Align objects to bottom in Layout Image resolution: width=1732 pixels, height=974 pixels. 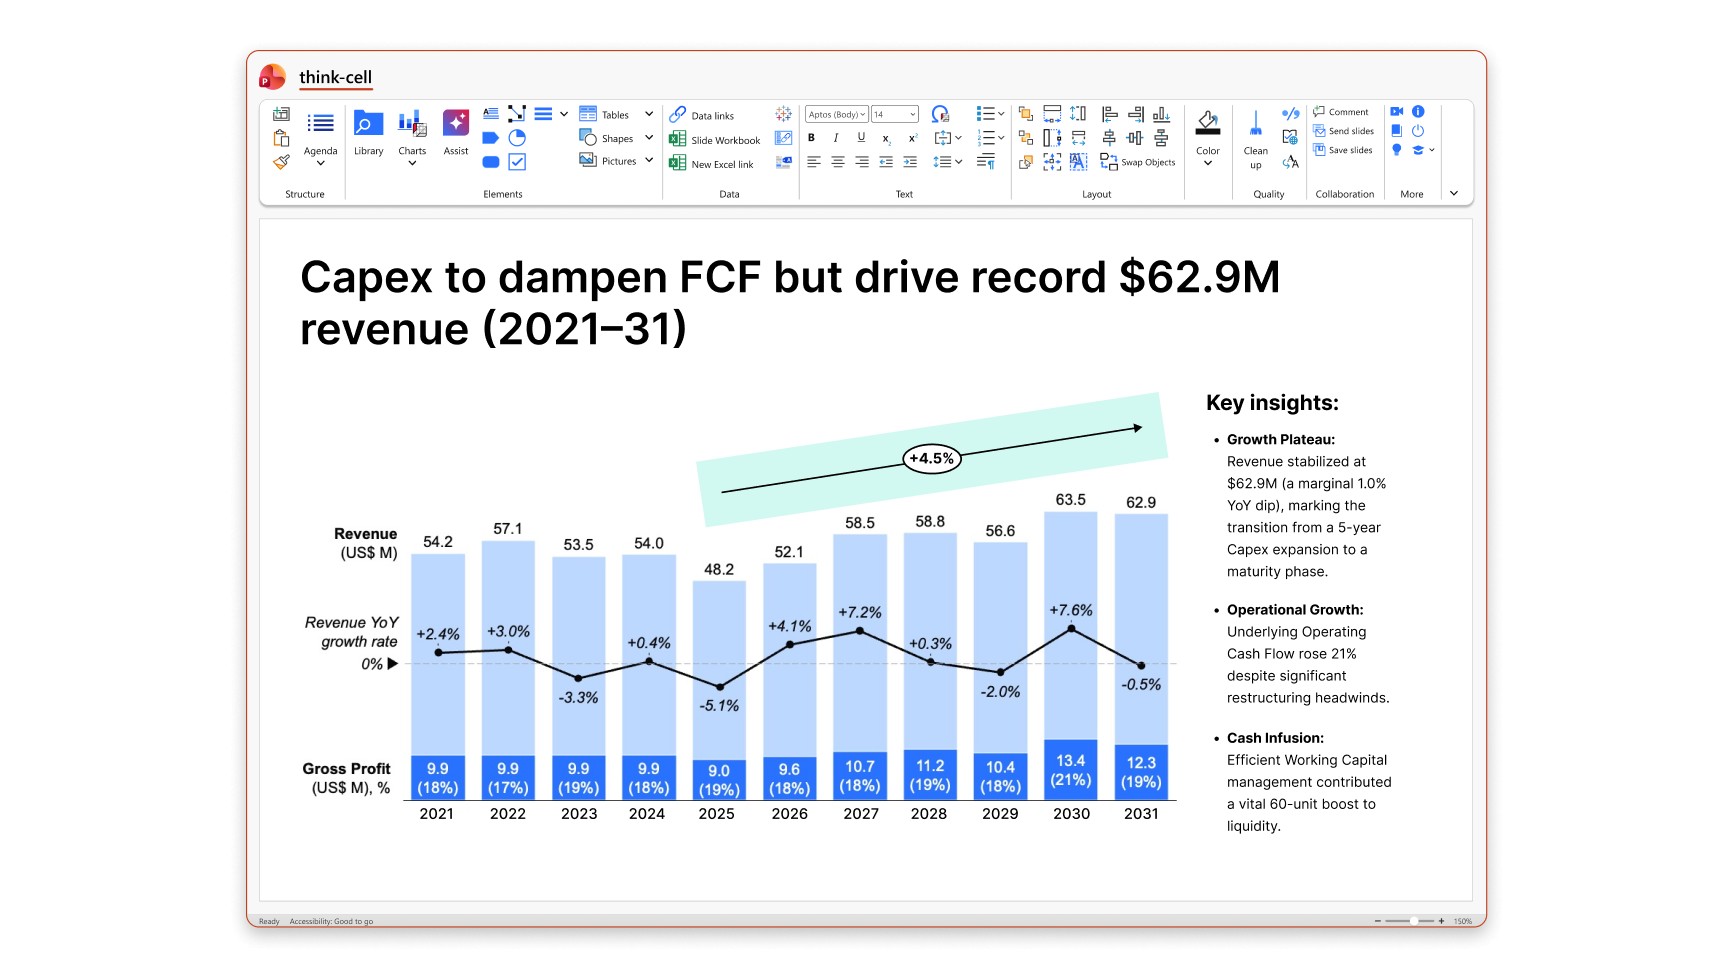point(1161,114)
